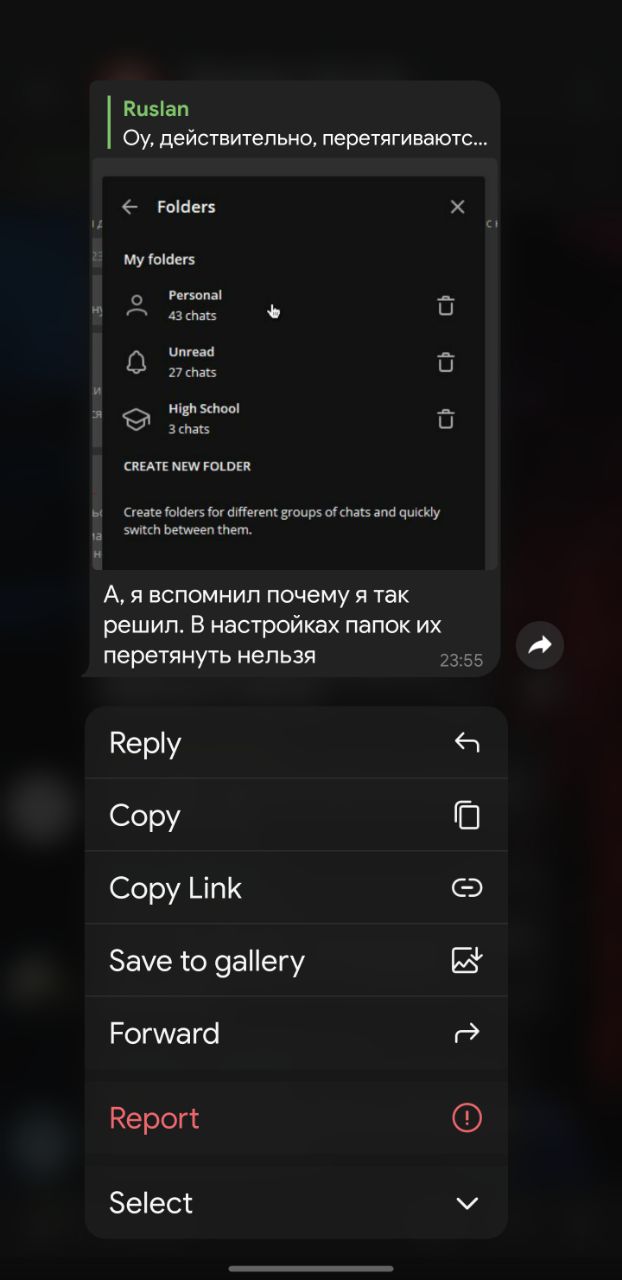Tap the red Report warning icon

point(467,1118)
